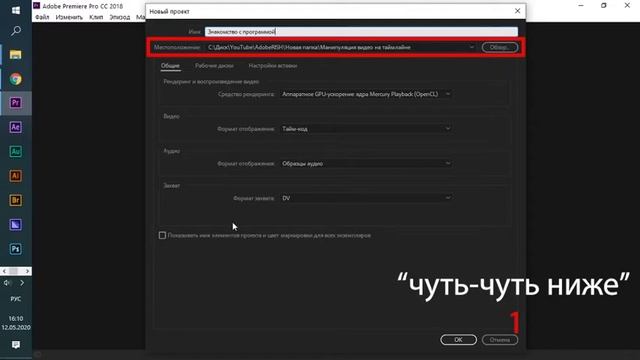This screenshot has width=640, height=360.
Task: Open the notification center icon
Action: click(16, 345)
